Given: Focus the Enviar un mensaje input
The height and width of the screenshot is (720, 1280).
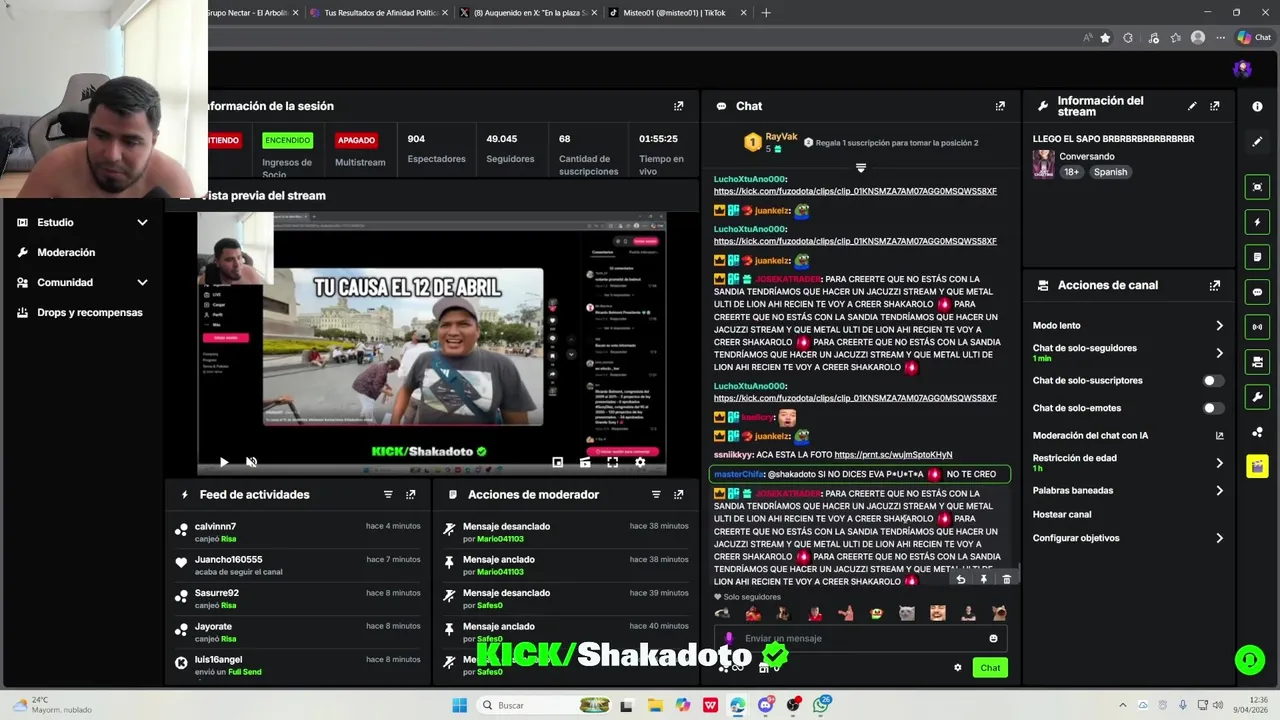Looking at the screenshot, I should (860, 638).
